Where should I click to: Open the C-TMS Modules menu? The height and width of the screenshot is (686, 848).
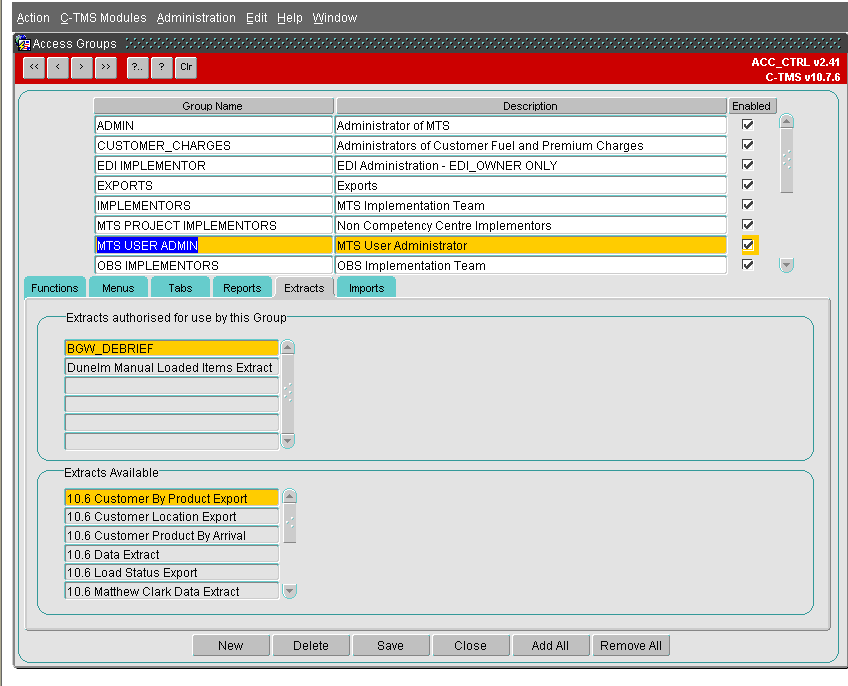click(x=103, y=18)
